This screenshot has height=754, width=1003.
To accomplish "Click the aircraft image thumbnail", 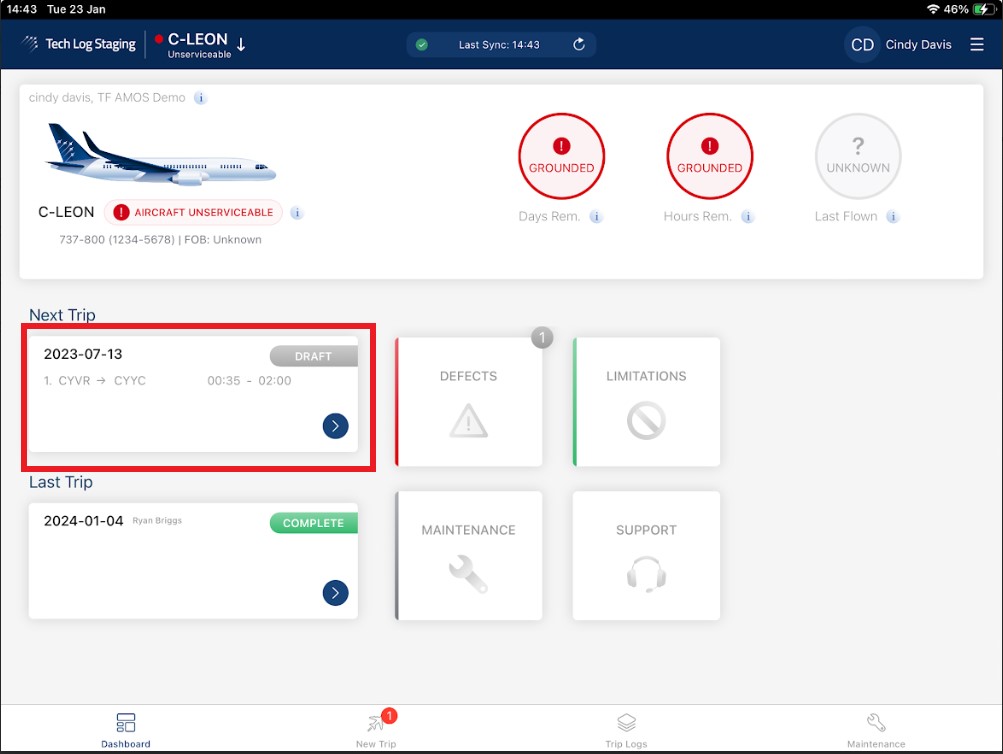I will point(161,154).
